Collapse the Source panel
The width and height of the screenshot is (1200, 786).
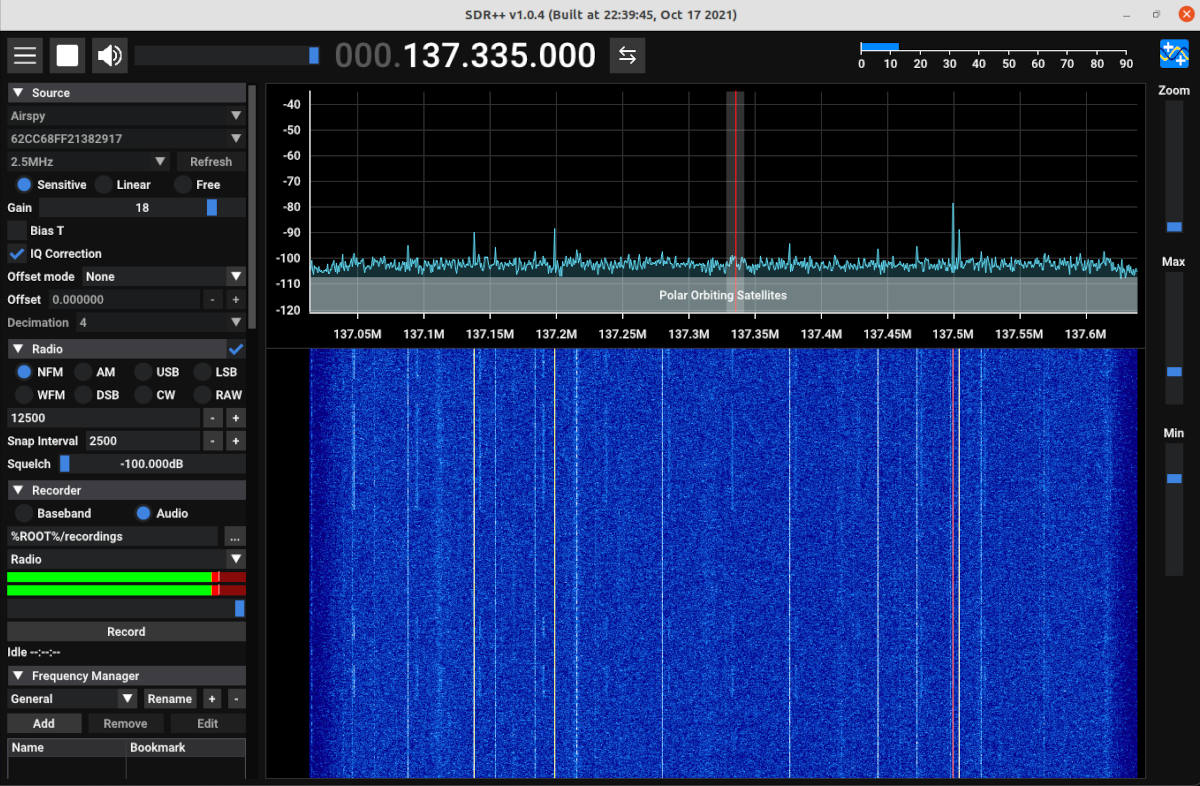(17, 92)
